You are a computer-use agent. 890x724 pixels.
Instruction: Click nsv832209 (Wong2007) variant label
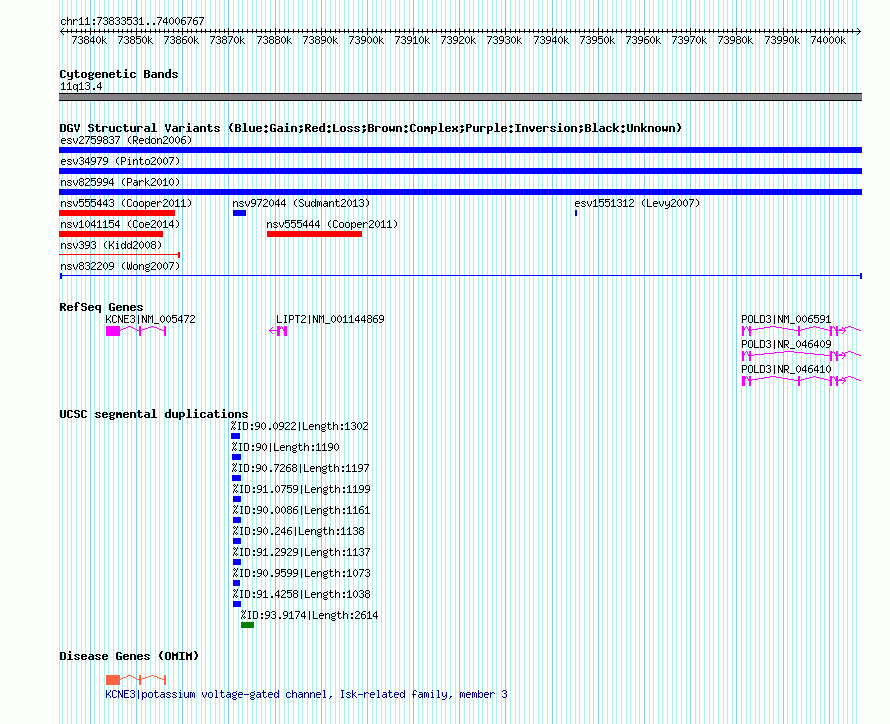tap(120, 266)
